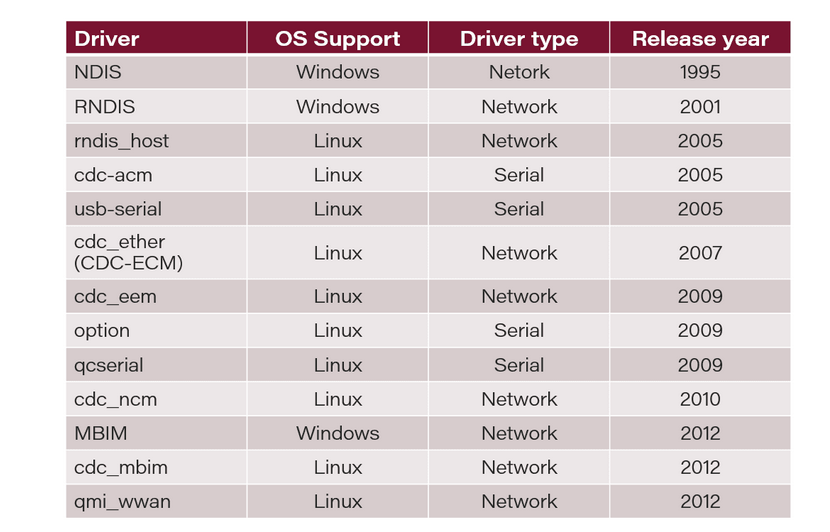Click the cdc_ncm driver cell
This screenshot has width=830, height=532.
(115, 399)
